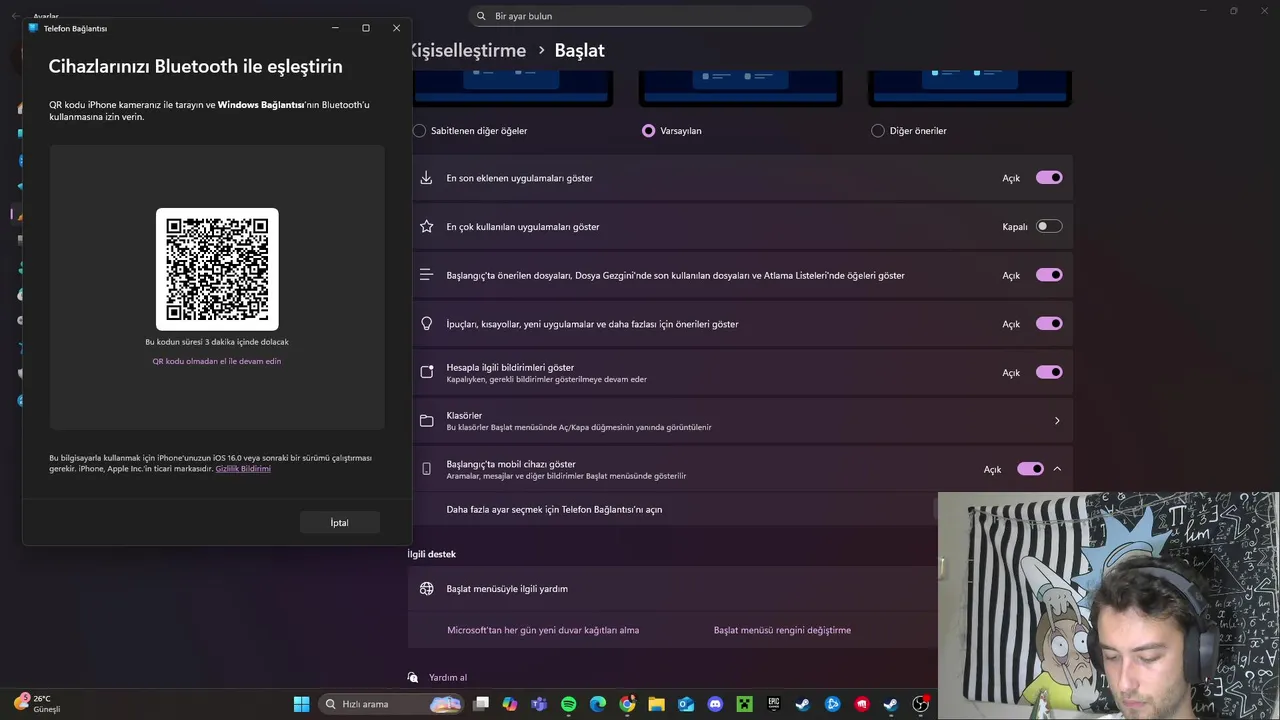Click the 'Başlat' breadcrumb title
The width and height of the screenshot is (1280, 720).
click(x=580, y=50)
